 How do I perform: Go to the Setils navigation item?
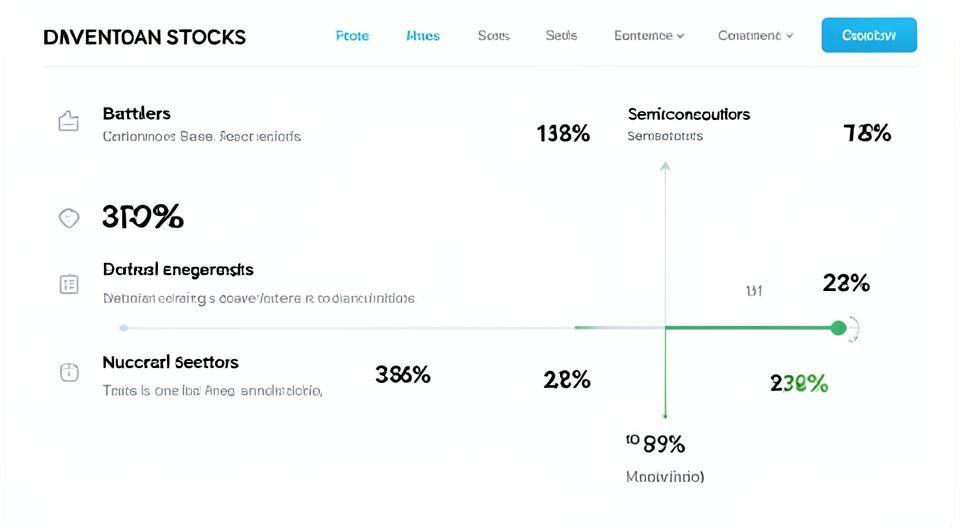(x=561, y=35)
